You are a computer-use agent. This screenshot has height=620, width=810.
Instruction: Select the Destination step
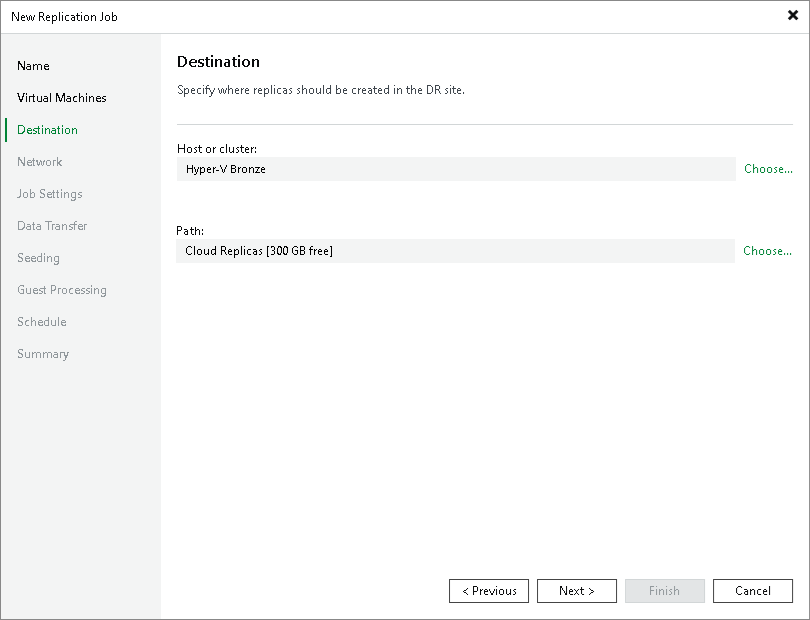pos(47,129)
